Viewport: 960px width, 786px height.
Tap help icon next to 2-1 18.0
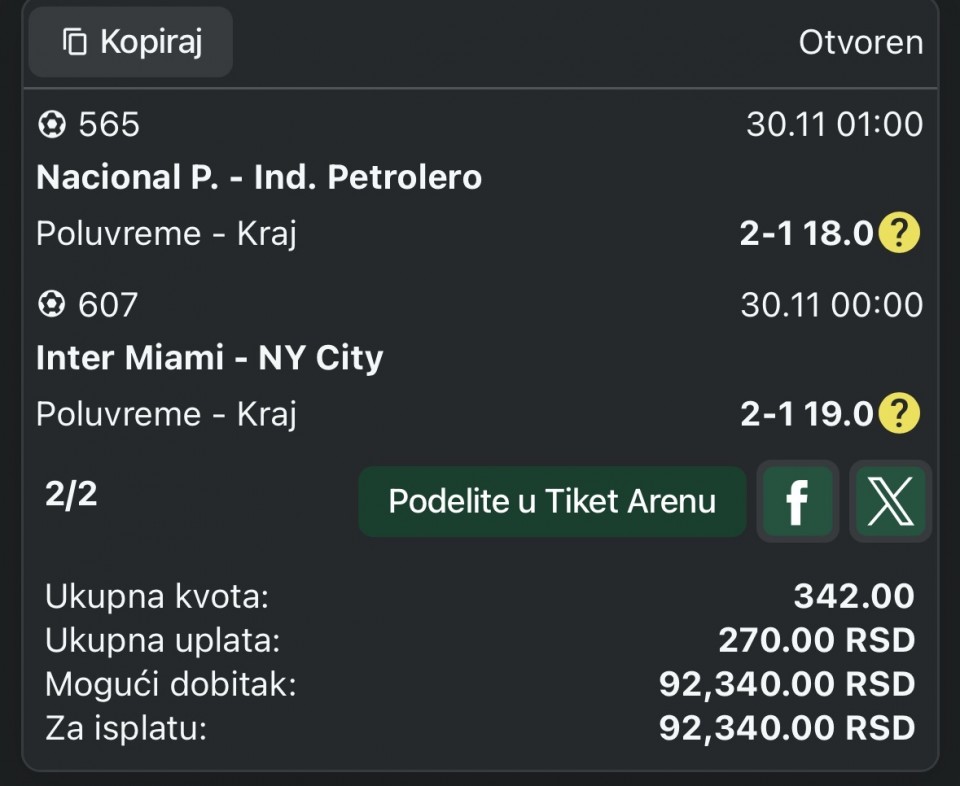coord(899,233)
